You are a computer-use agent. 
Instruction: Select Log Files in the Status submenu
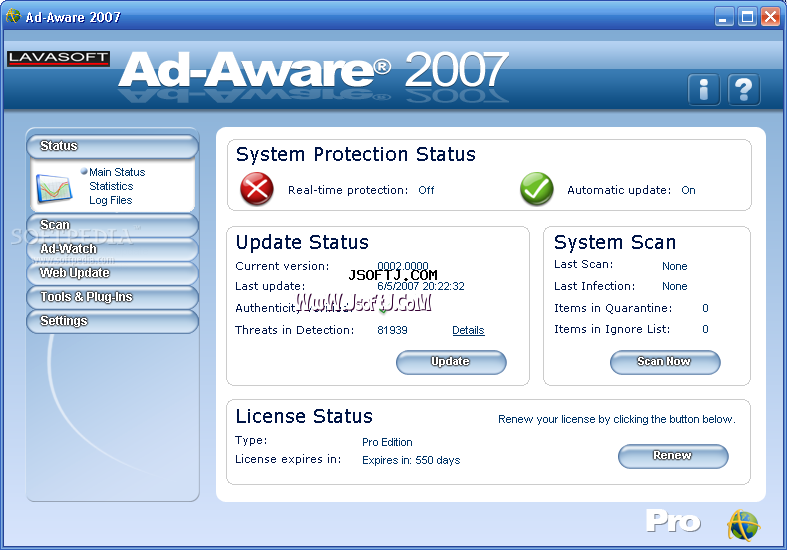[110, 200]
